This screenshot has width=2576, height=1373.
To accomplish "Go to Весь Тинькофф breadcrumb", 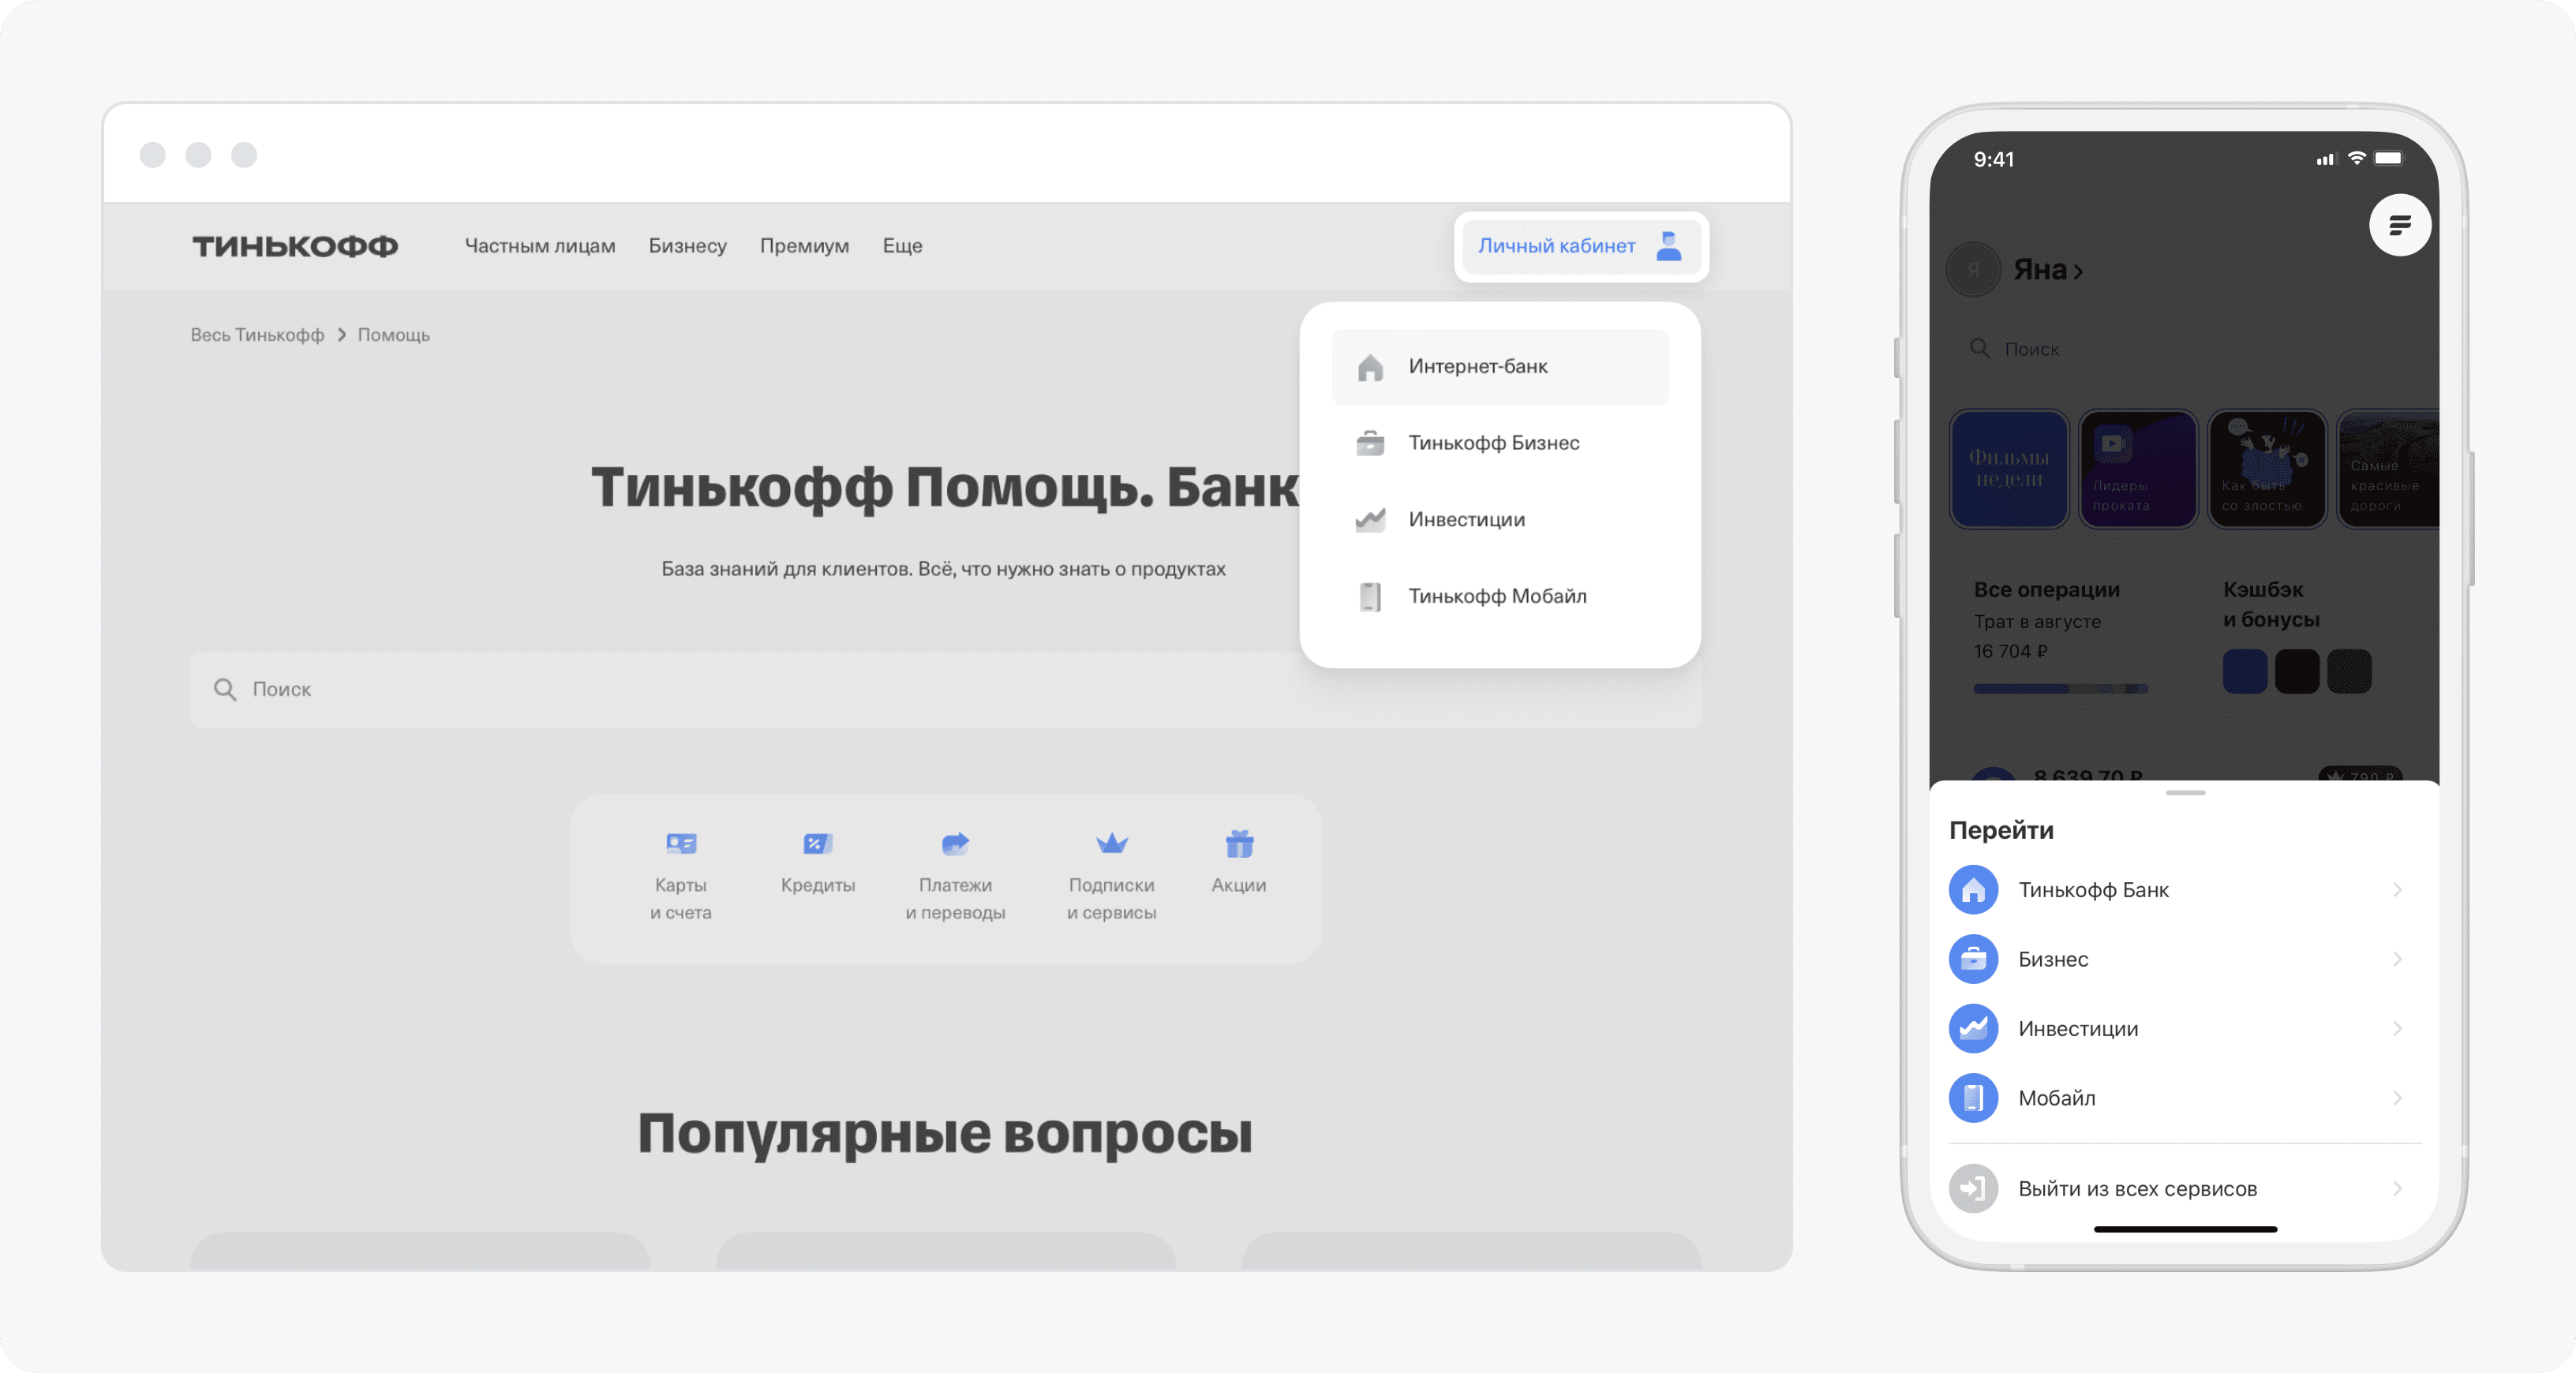I will coord(257,335).
